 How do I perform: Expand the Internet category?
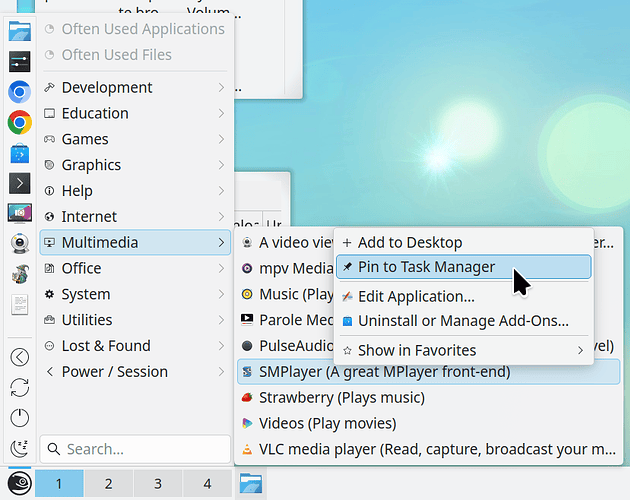click(x=135, y=217)
